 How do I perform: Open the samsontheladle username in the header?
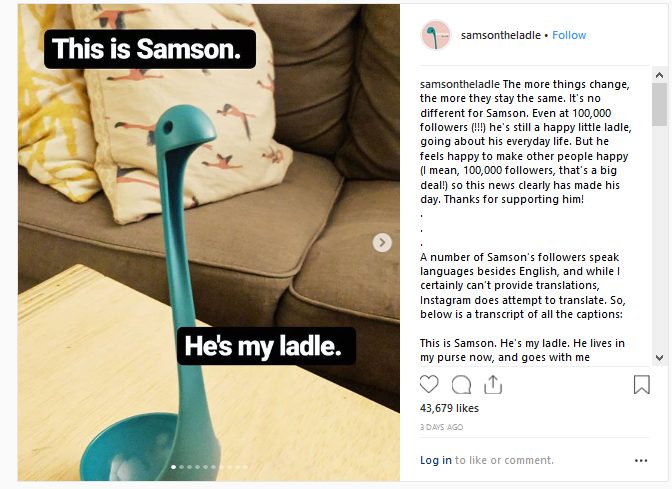tap(501, 35)
